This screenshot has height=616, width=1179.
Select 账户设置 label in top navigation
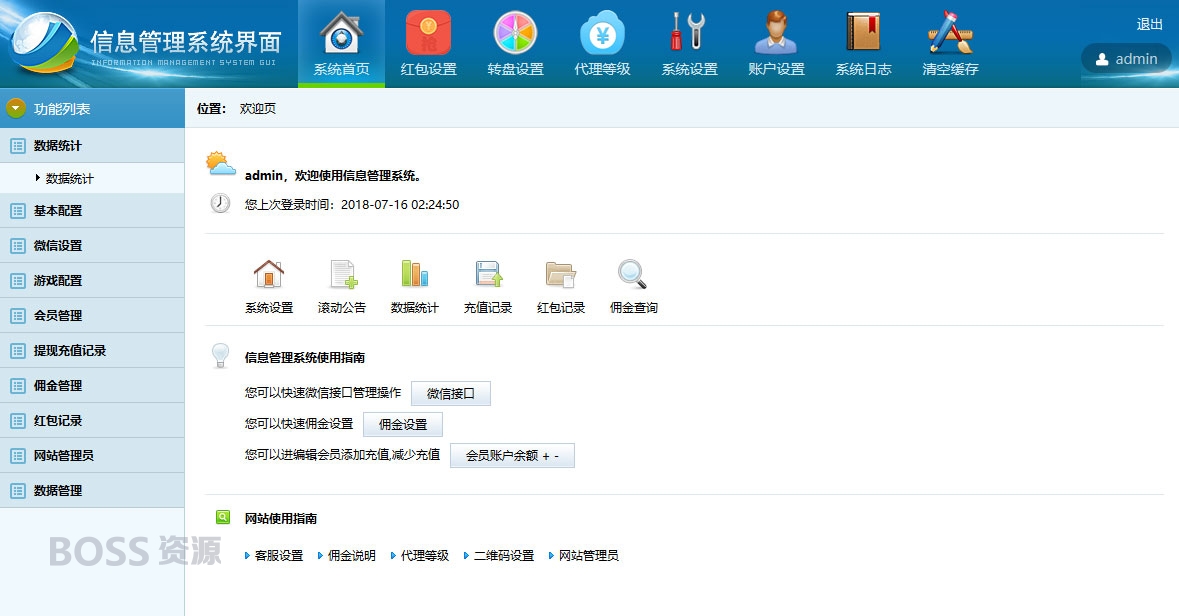pos(776,69)
